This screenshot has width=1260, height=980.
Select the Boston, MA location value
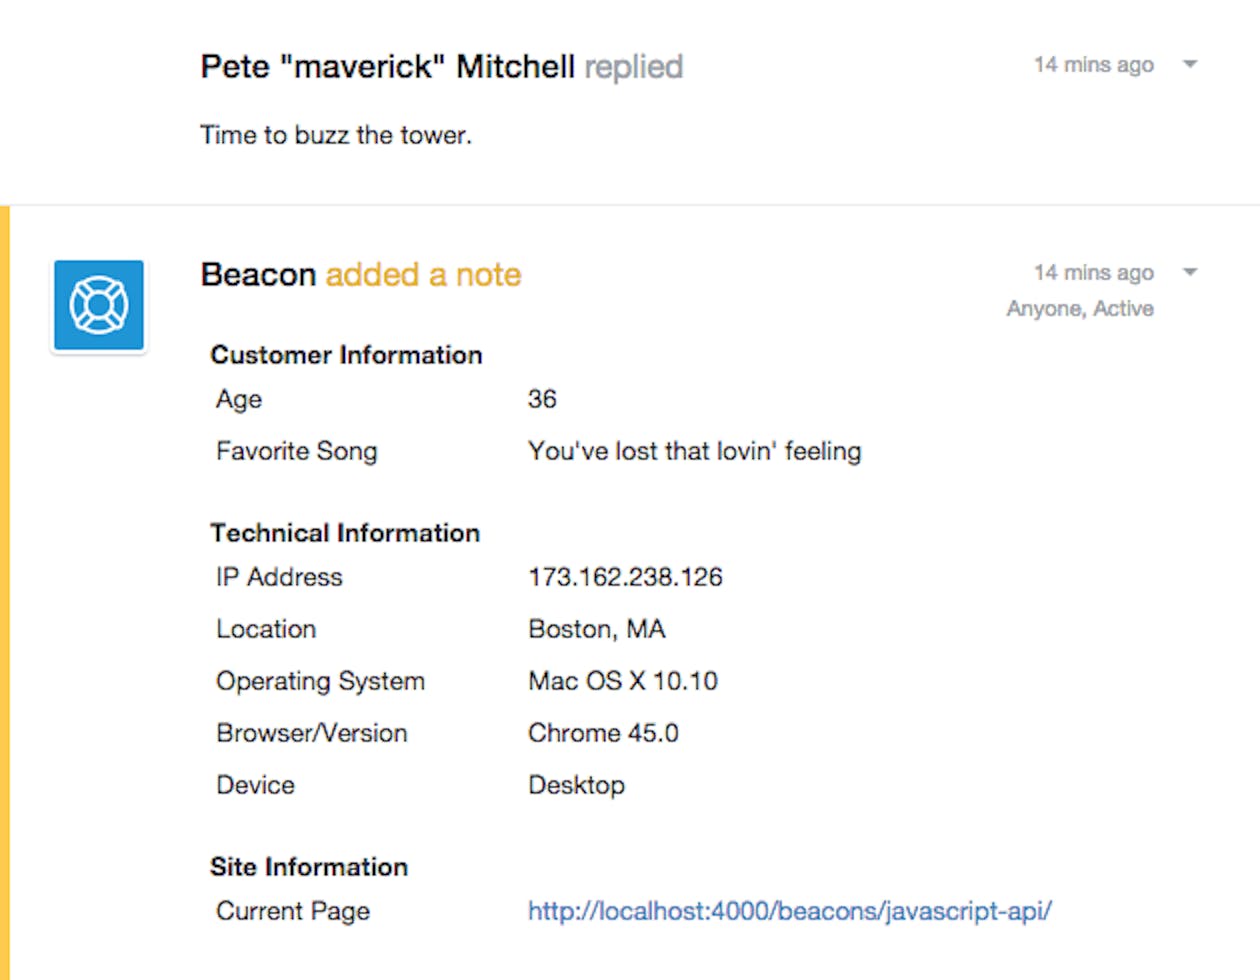pyautogui.click(x=597, y=629)
